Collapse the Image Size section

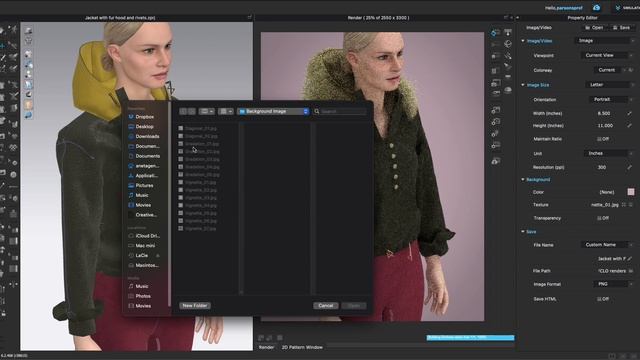point(523,85)
